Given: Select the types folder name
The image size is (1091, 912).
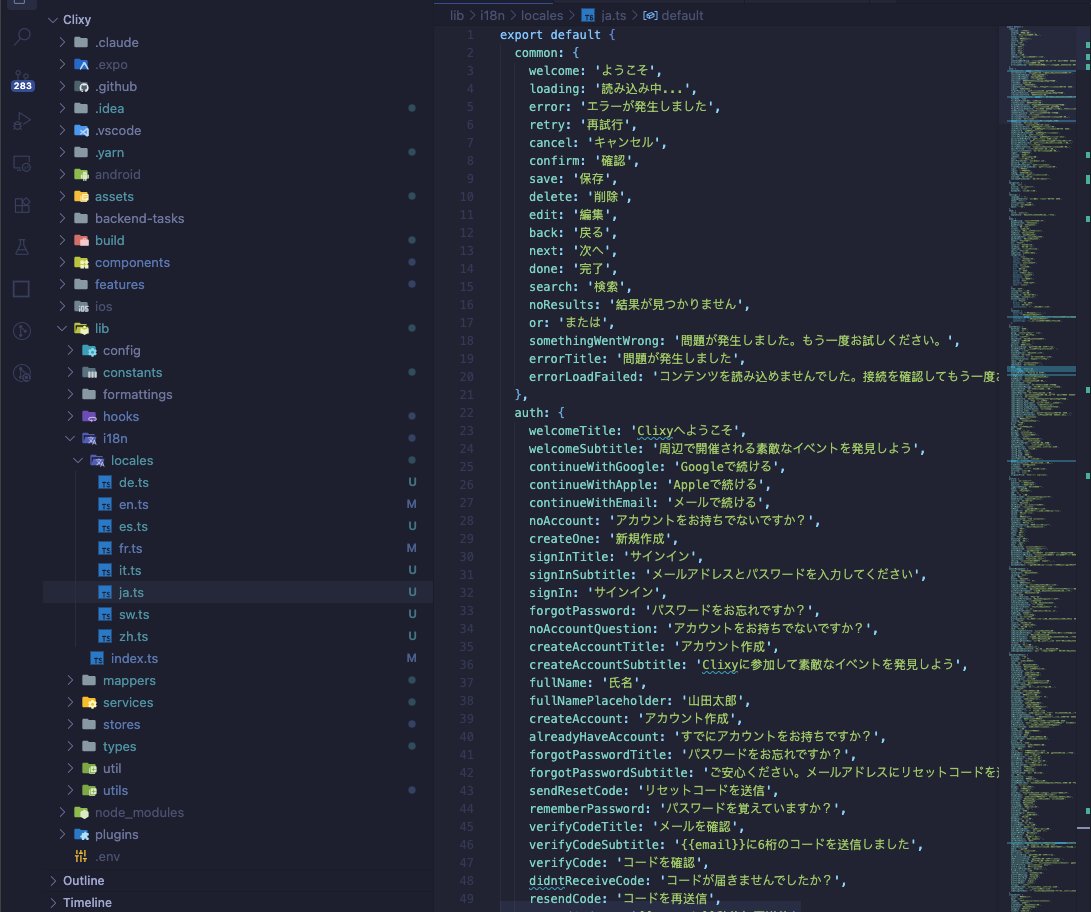Looking at the screenshot, I should [119, 746].
